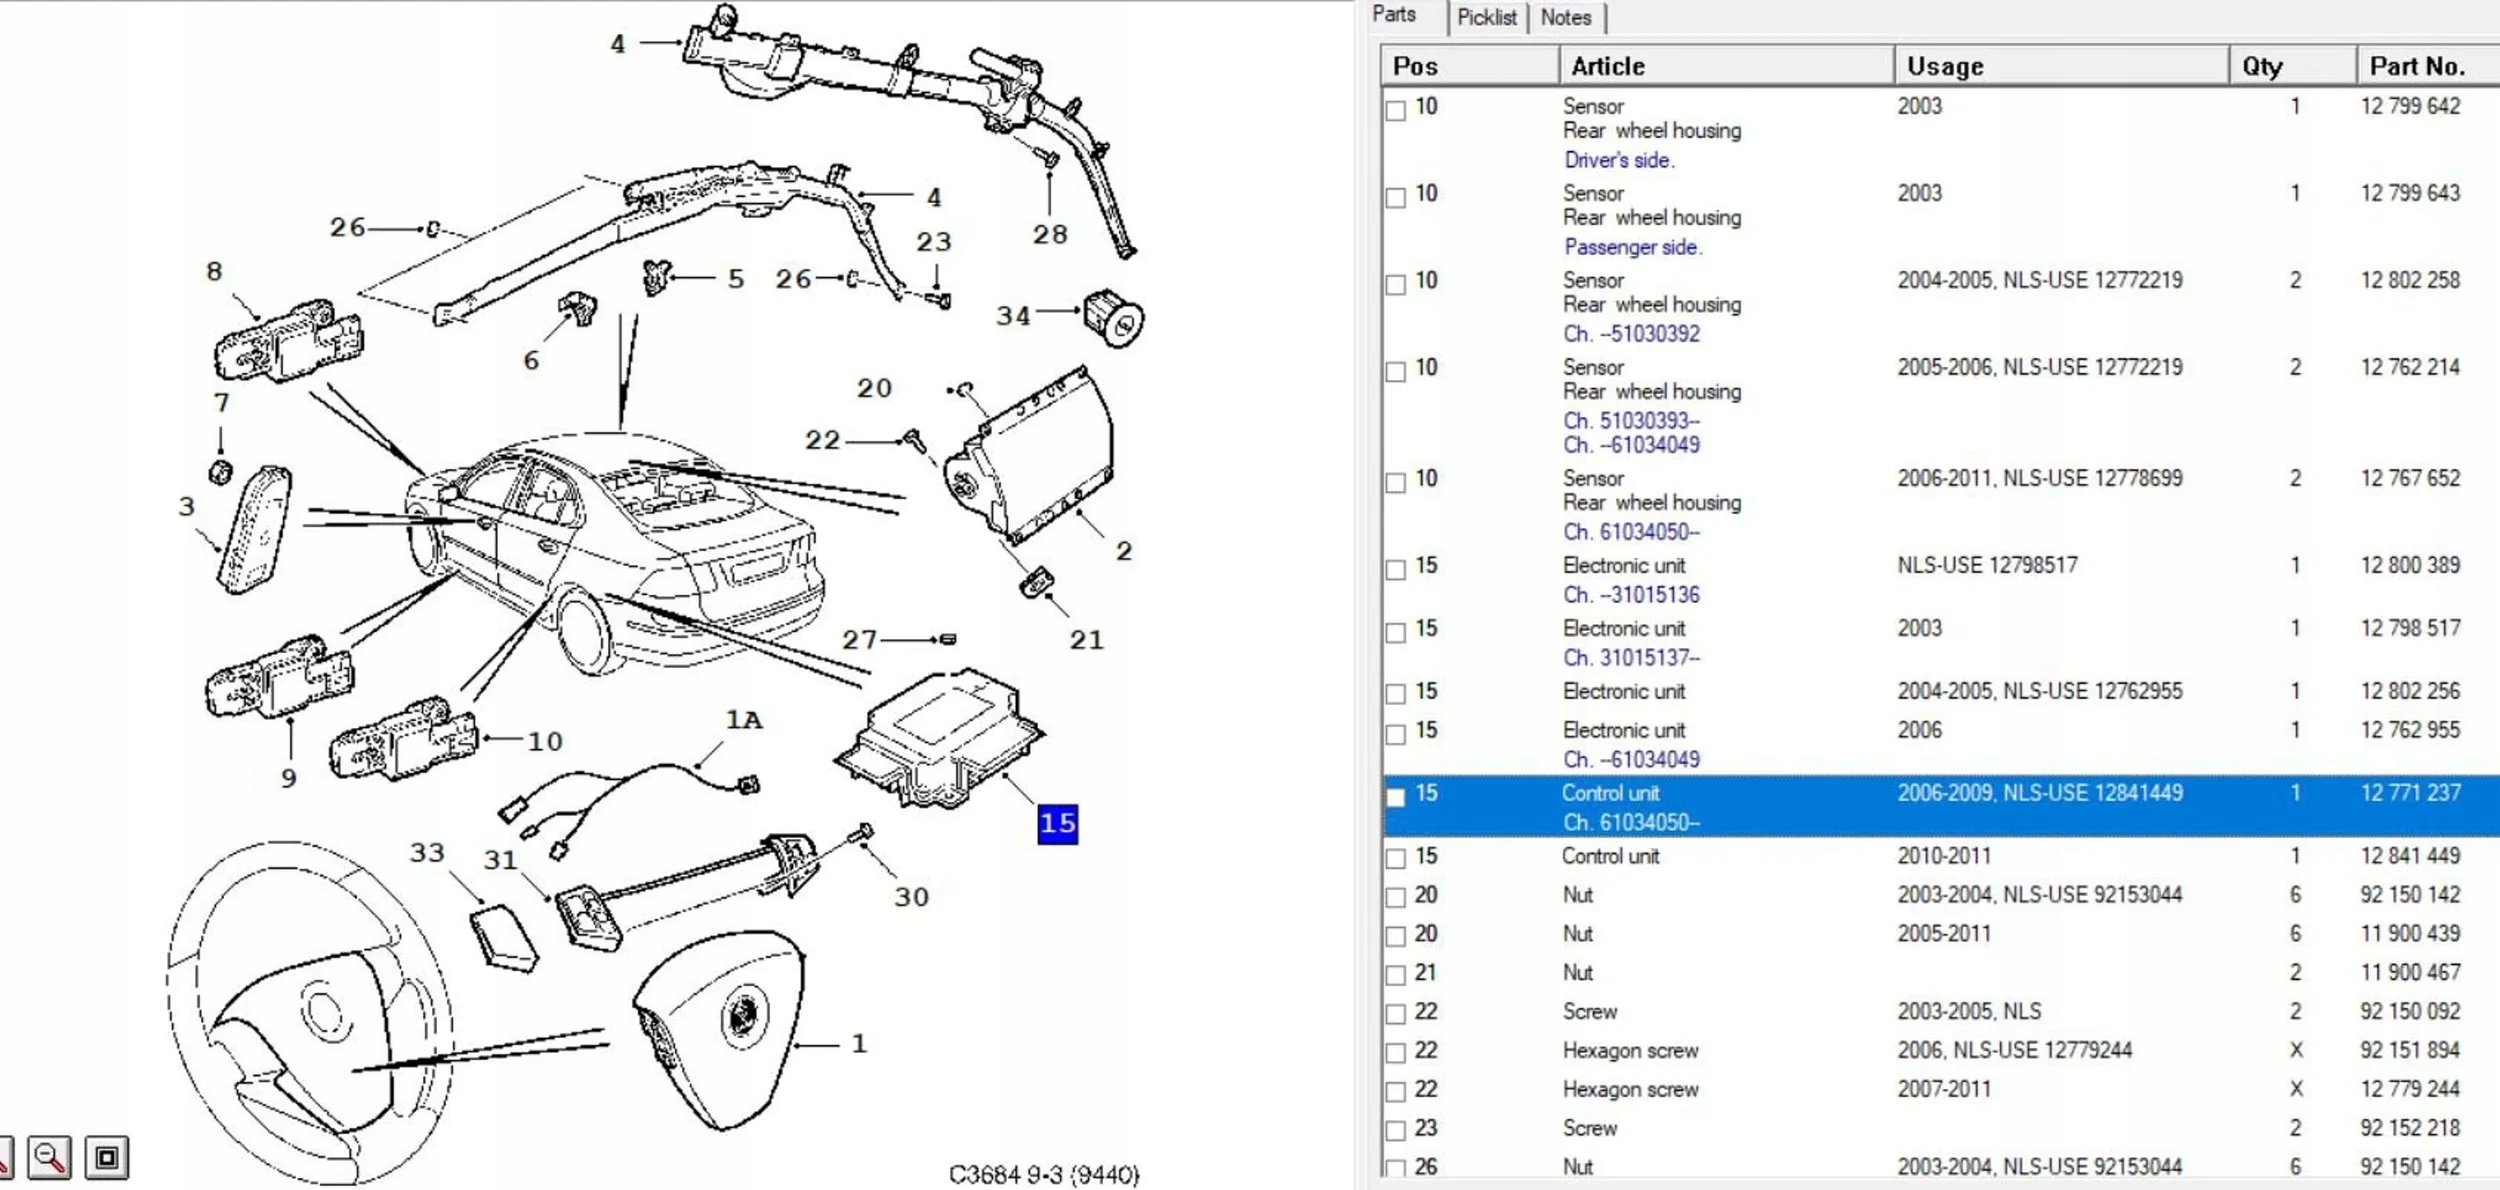Click the highlighted position 15 diagram label
The image size is (2500, 1190).
point(1057,824)
